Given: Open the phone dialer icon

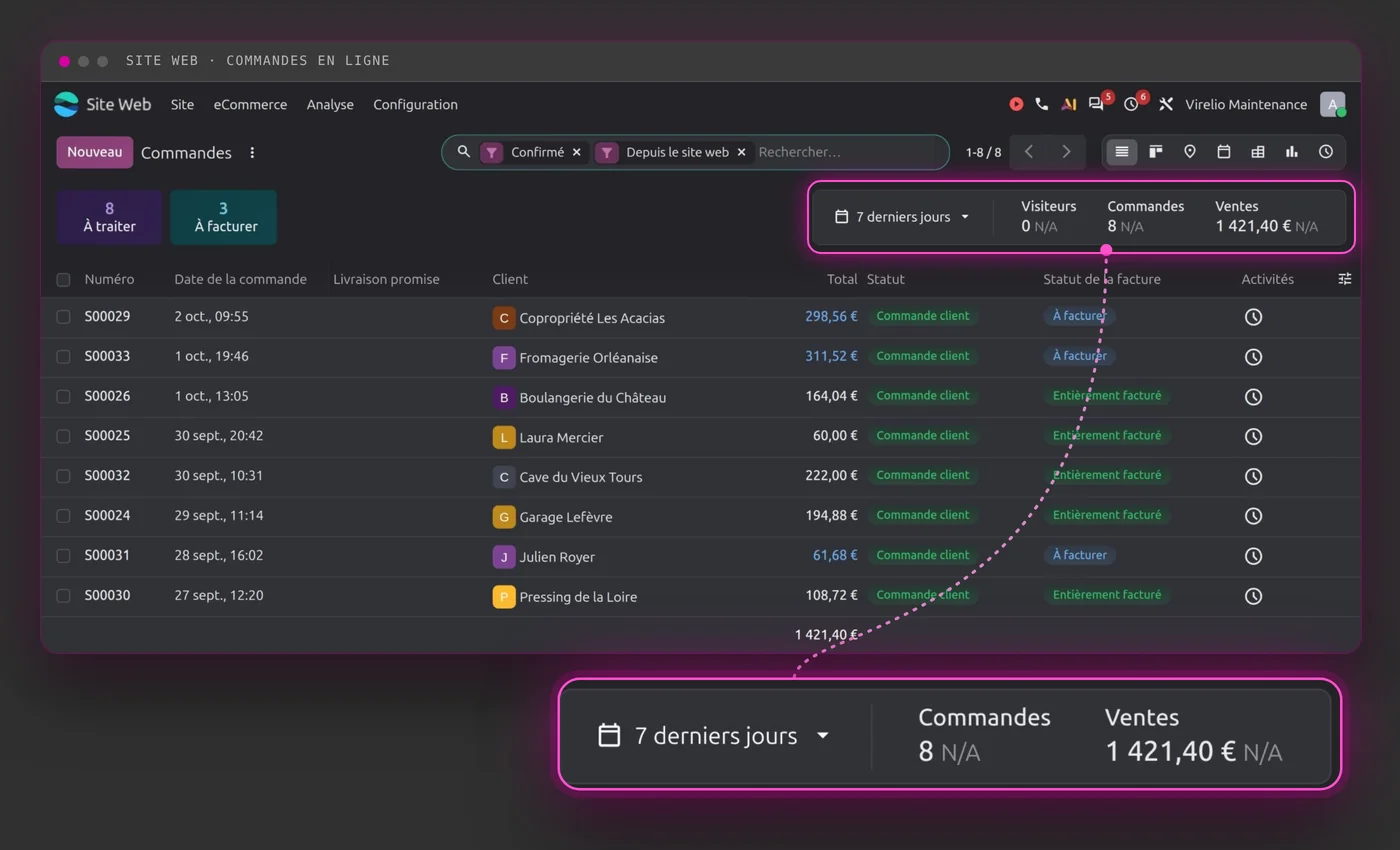Looking at the screenshot, I should pos(1042,104).
